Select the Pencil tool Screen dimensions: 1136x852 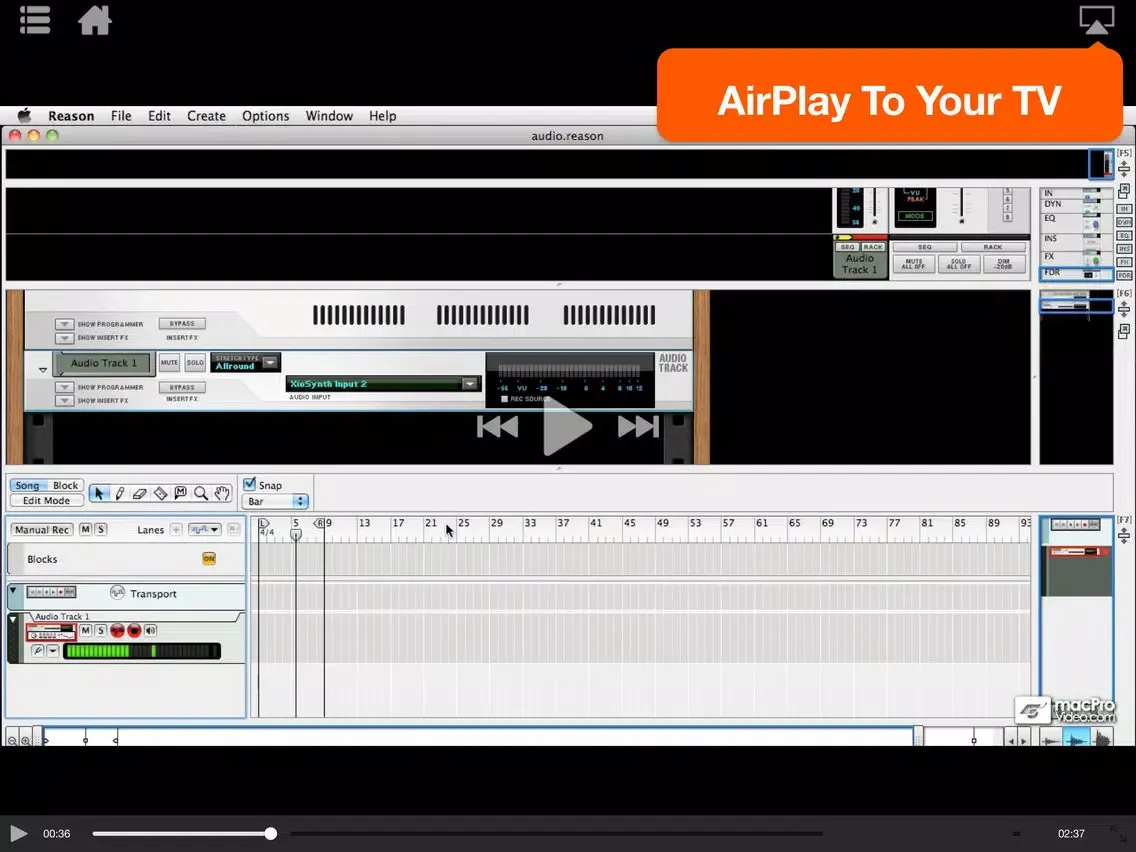120,493
